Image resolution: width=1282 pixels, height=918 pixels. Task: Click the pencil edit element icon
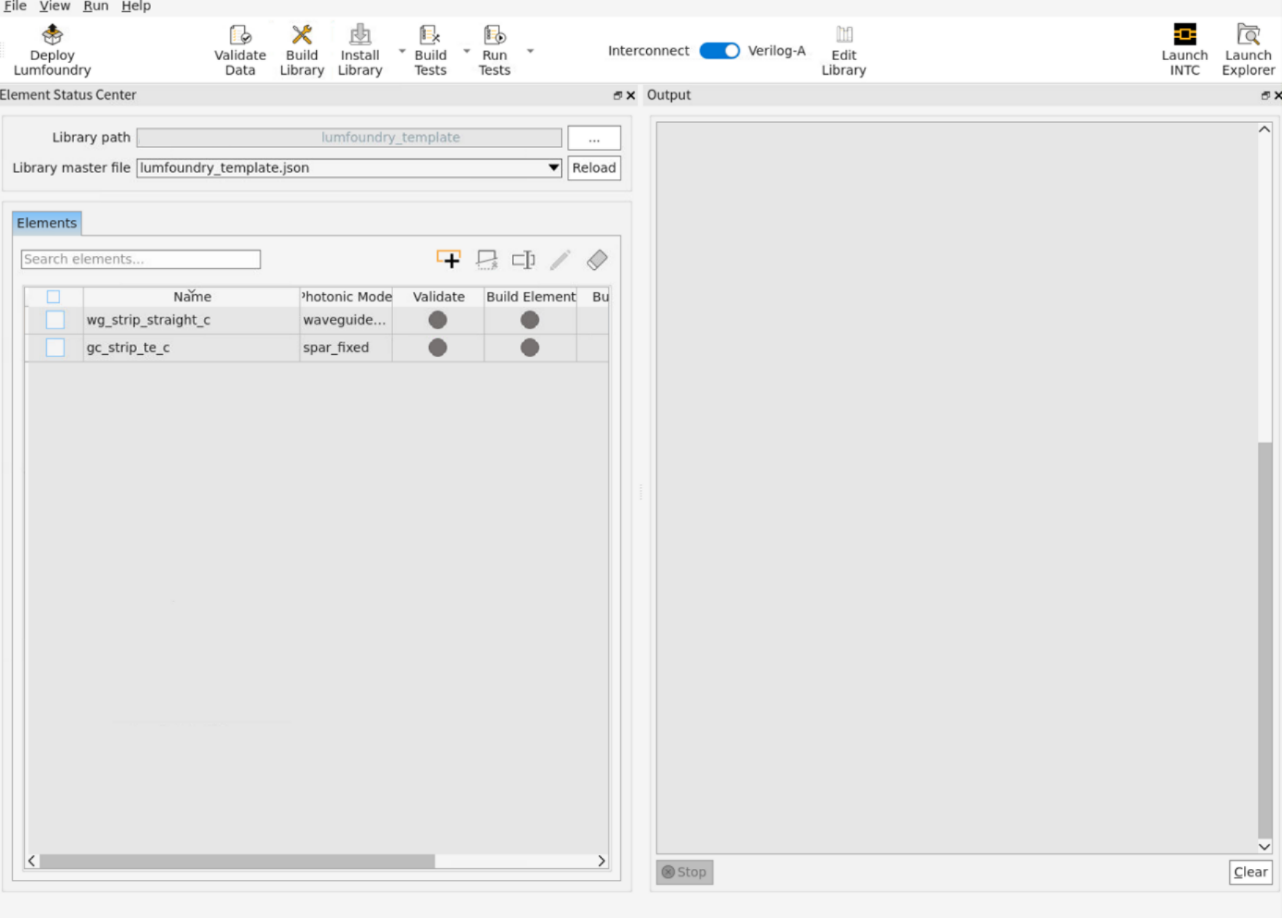560,260
